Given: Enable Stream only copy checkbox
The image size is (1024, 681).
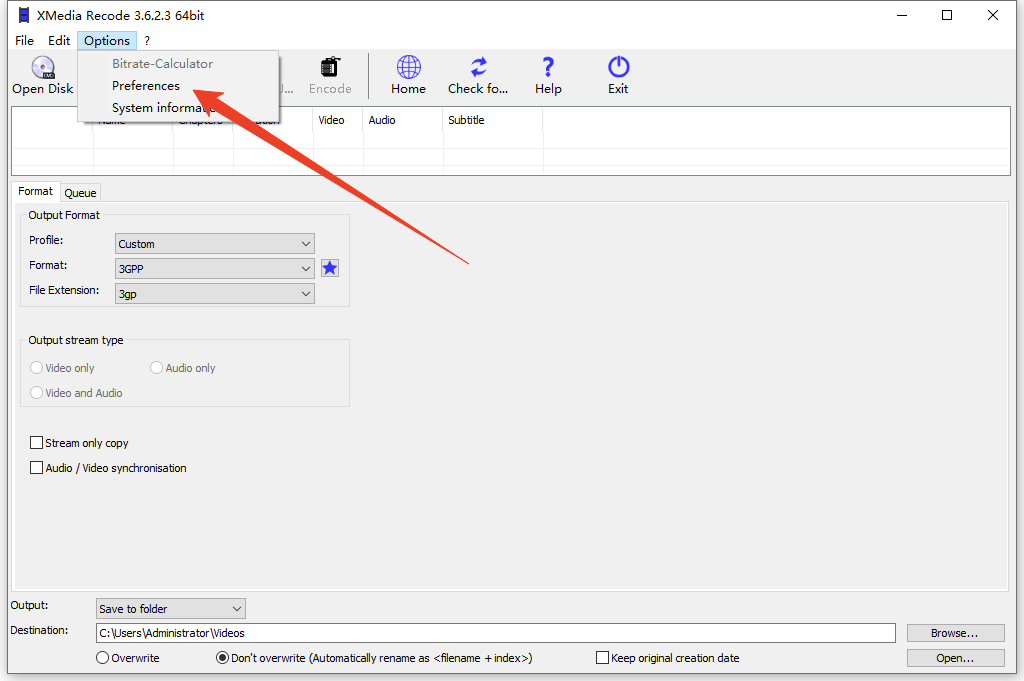Looking at the screenshot, I should pyautogui.click(x=37, y=443).
